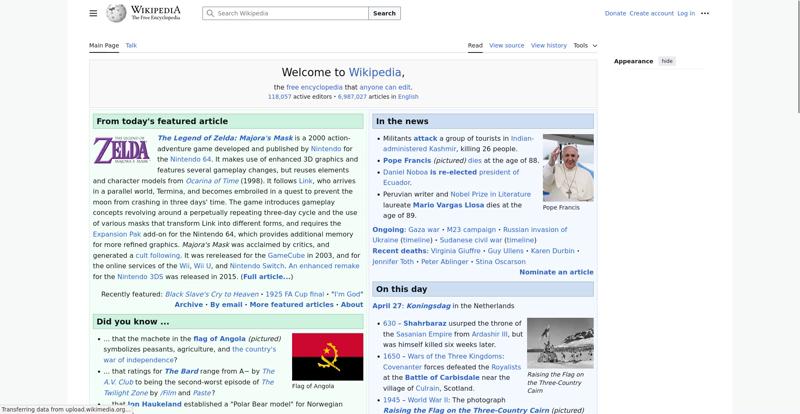Open the Shahrbaraz link
Image resolution: width=800 pixels, height=414 pixels.
tap(424, 323)
